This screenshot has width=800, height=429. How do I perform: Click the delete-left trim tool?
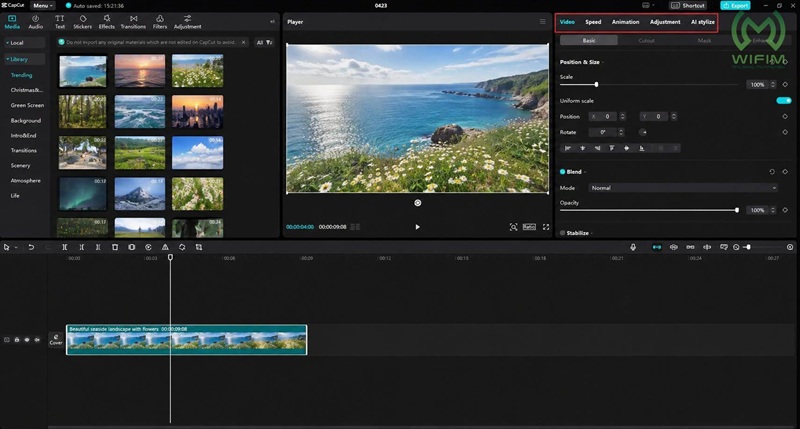82,247
